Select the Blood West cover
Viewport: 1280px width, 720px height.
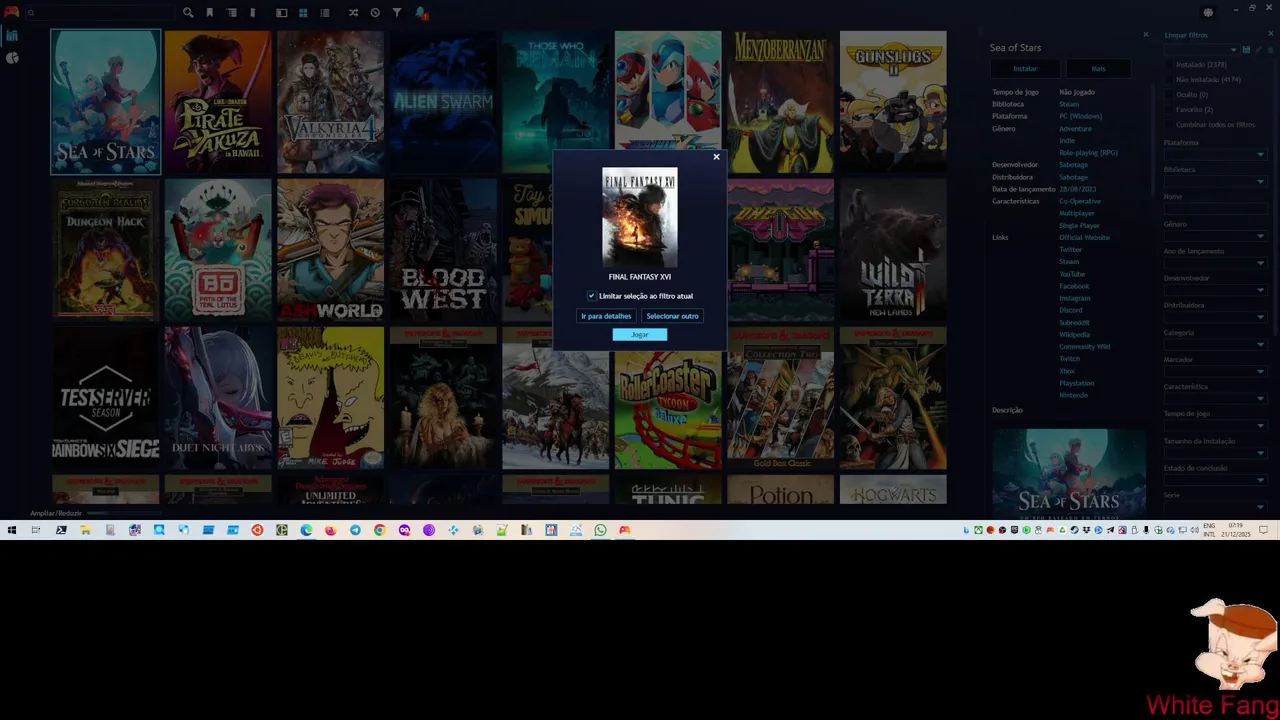tap(443, 250)
